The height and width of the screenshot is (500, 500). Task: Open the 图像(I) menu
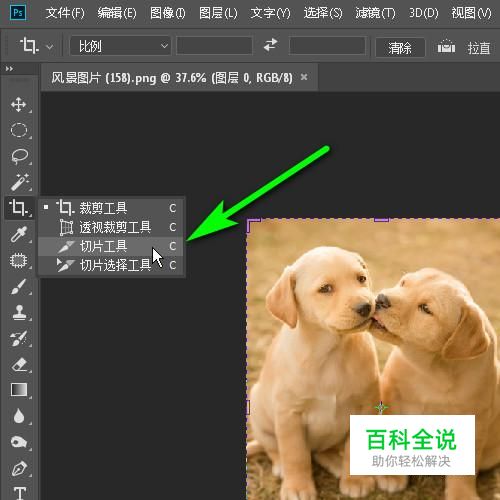coord(167,13)
